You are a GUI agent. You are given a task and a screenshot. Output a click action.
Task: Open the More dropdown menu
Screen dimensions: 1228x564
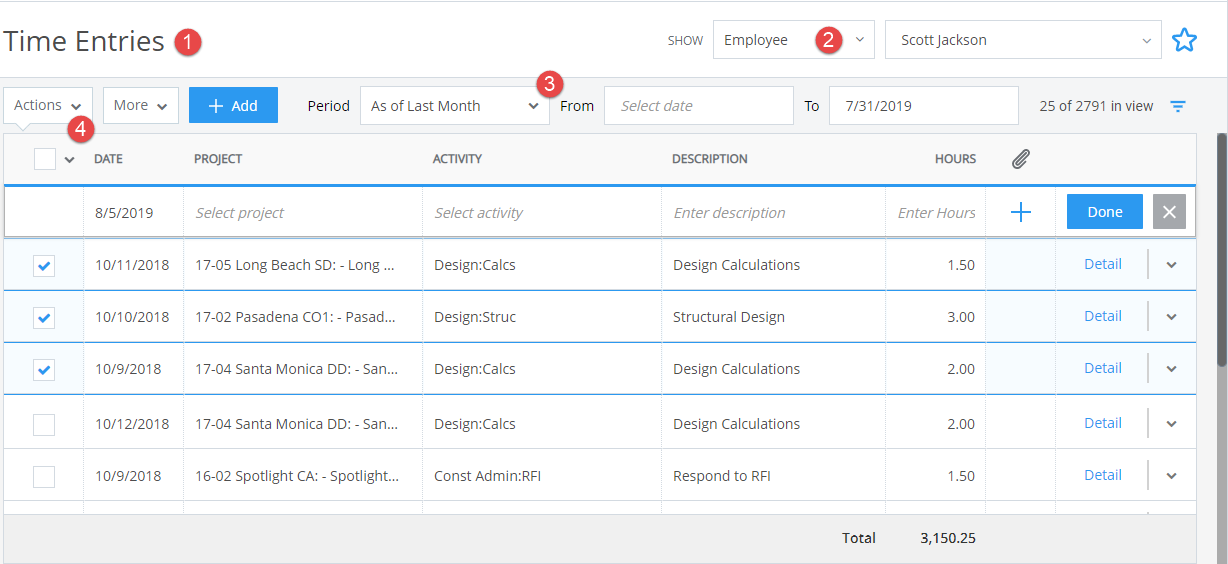141,105
